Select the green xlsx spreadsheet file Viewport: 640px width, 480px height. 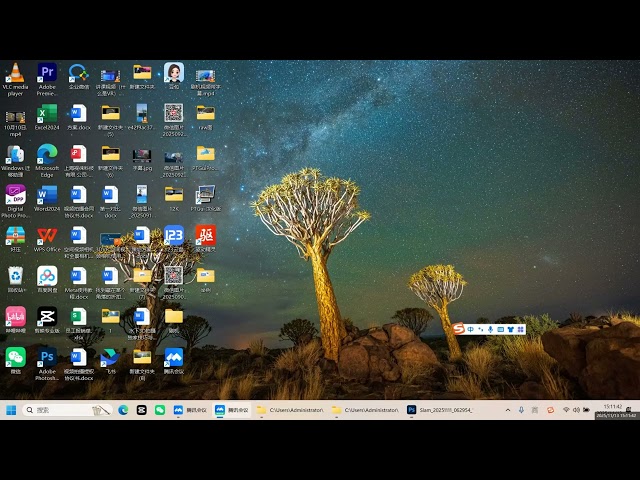pos(78,323)
